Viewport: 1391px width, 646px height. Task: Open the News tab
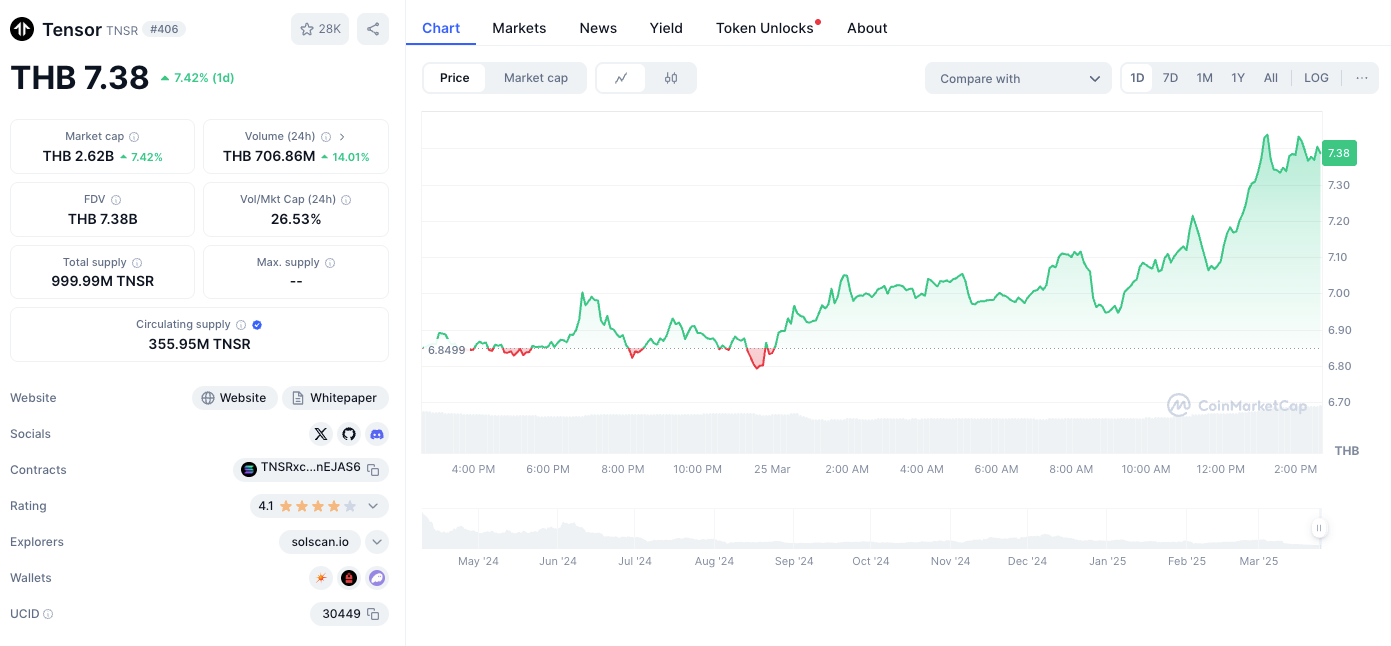(x=598, y=28)
